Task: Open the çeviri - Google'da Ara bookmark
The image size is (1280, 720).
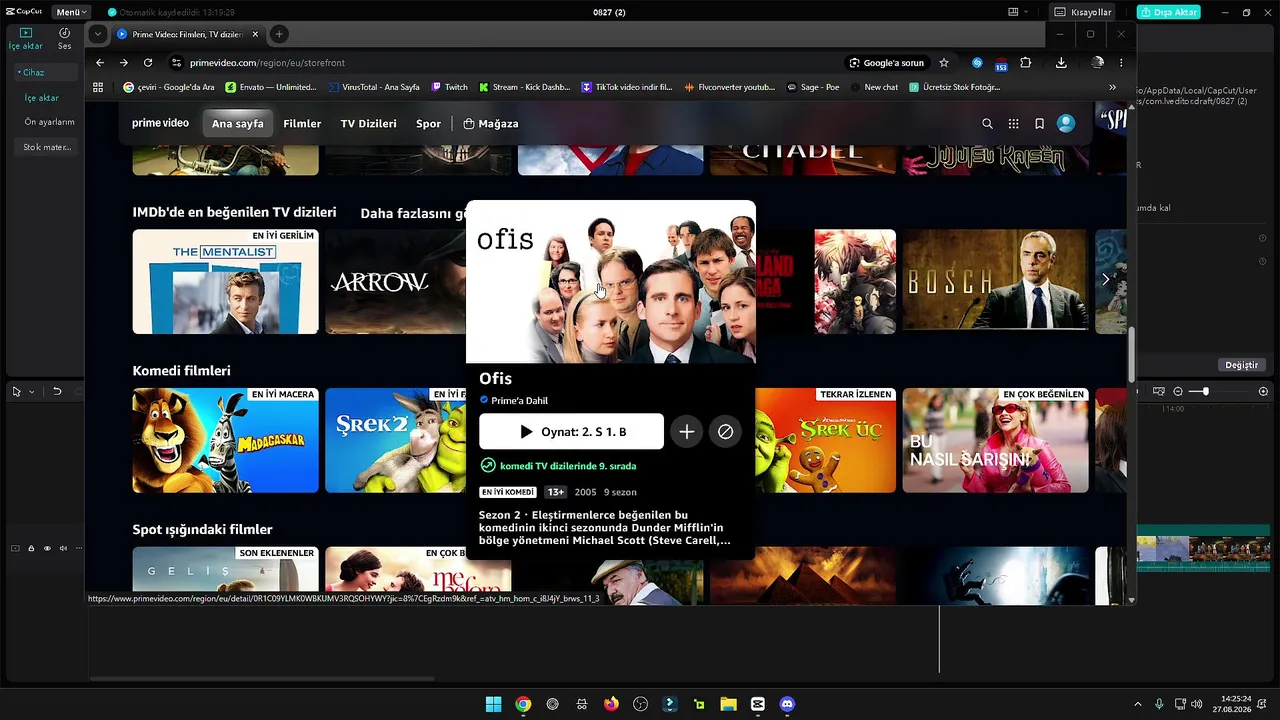Action: pos(169,87)
